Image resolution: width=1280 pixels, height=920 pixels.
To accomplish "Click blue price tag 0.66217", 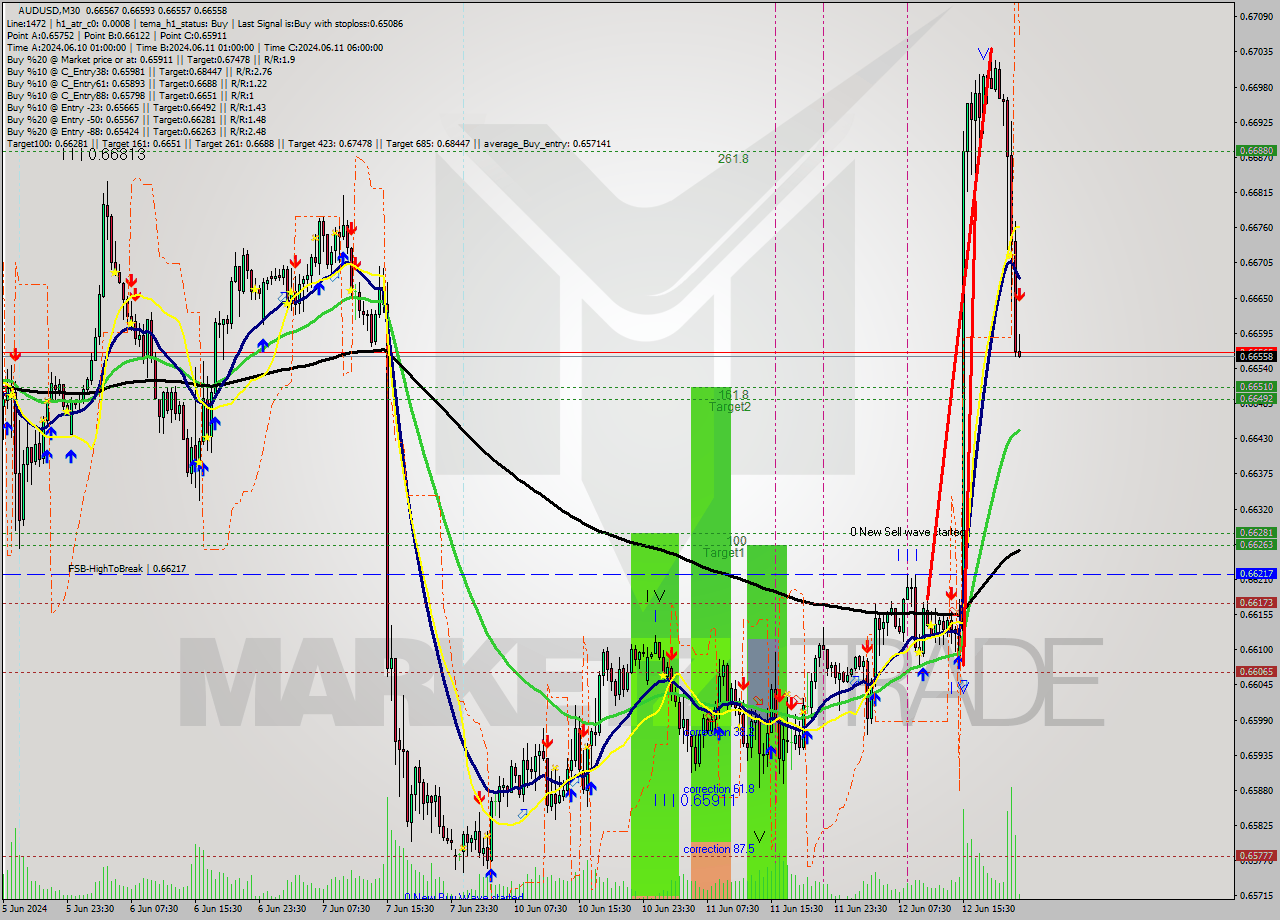I will [x=1255, y=574].
